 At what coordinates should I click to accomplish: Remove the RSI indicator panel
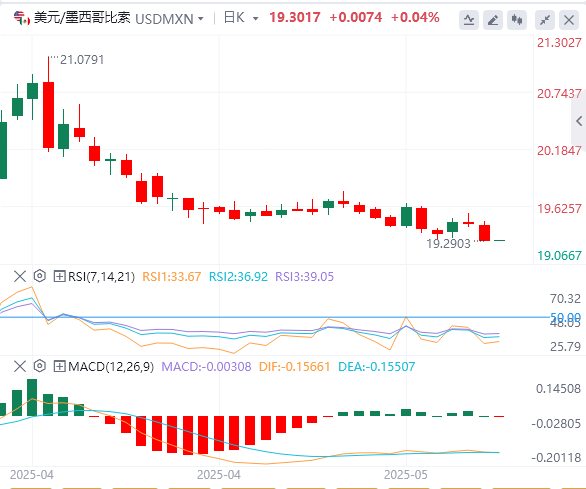(20, 277)
